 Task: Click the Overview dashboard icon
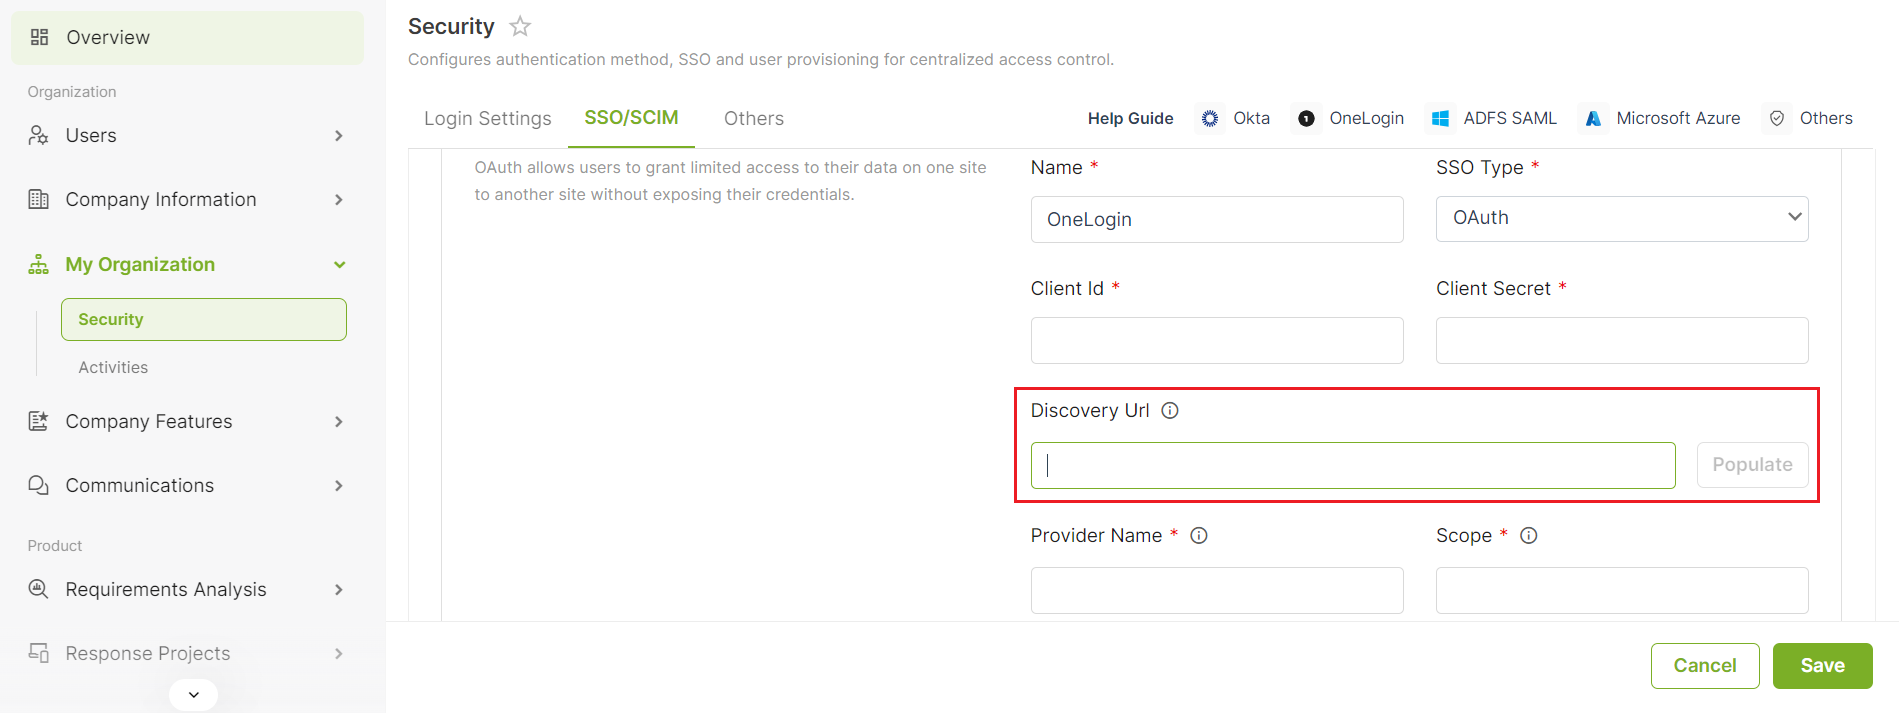[39, 37]
